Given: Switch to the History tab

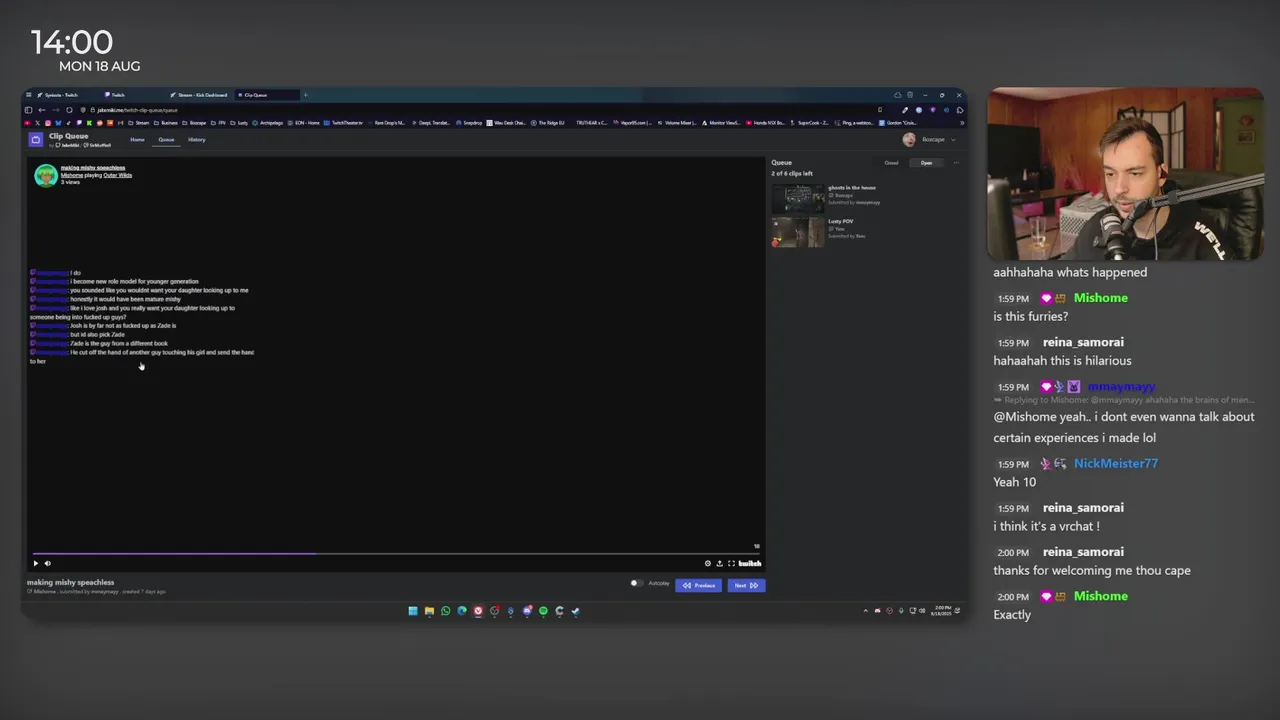Looking at the screenshot, I should point(197,139).
